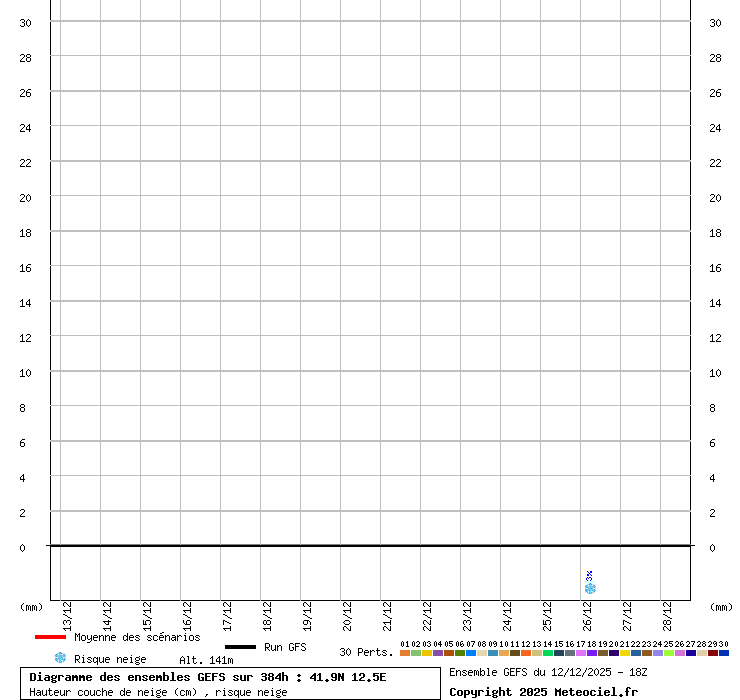Click the 3% snow risk label
Screen dimensions: 740x700
[x=590, y=576]
